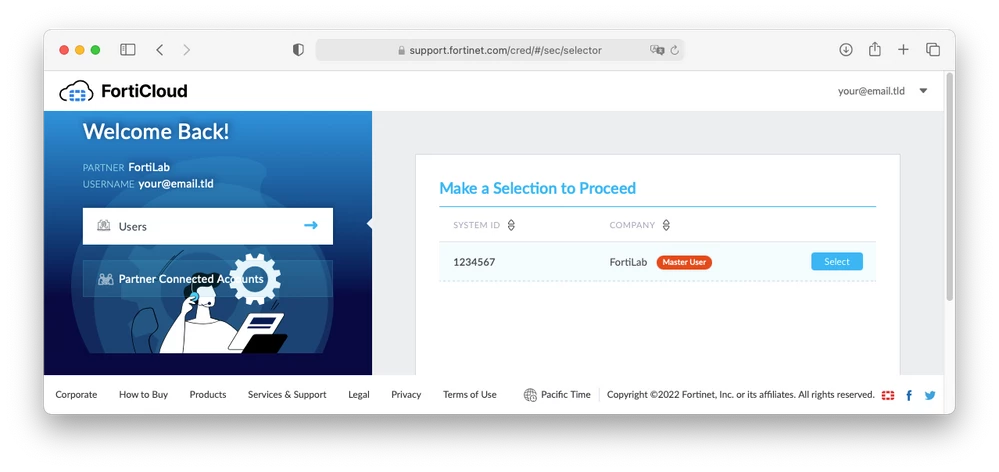The width and height of the screenshot is (999, 472).
Task: Open the Fortinet red logo icon in footer
Action: 888,395
